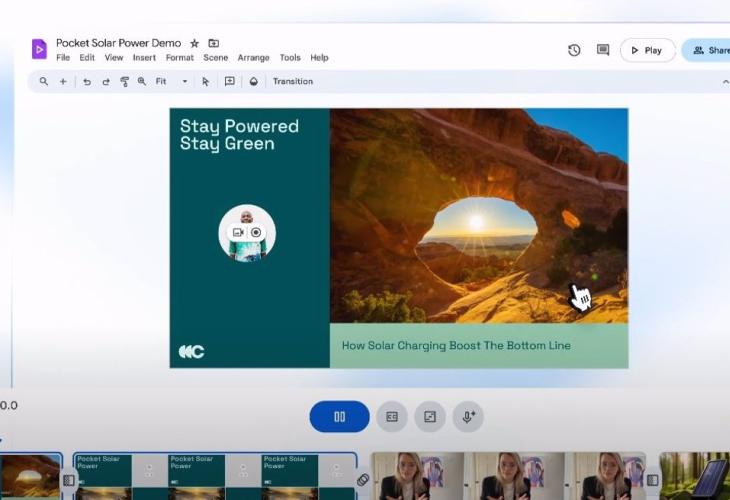Click the search magnifier in the toolbar
The height and width of the screenshot is (500, 730).
(x=44, y=82)
